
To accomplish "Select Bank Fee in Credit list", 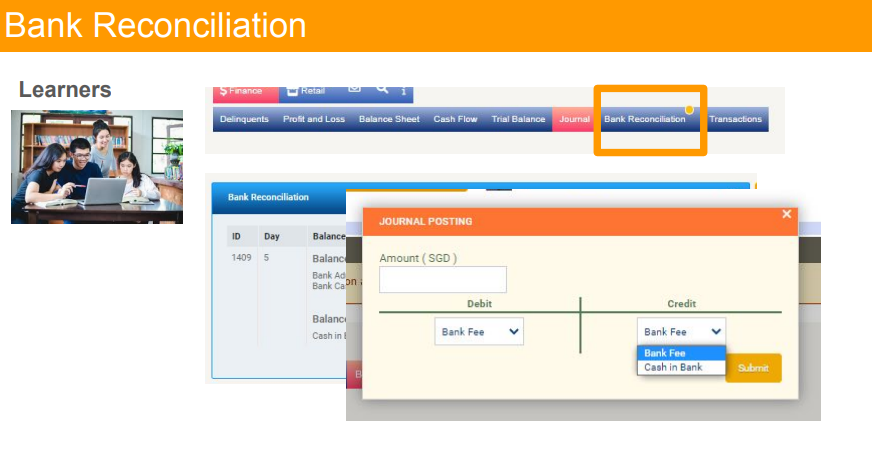I will coord(681,353).
